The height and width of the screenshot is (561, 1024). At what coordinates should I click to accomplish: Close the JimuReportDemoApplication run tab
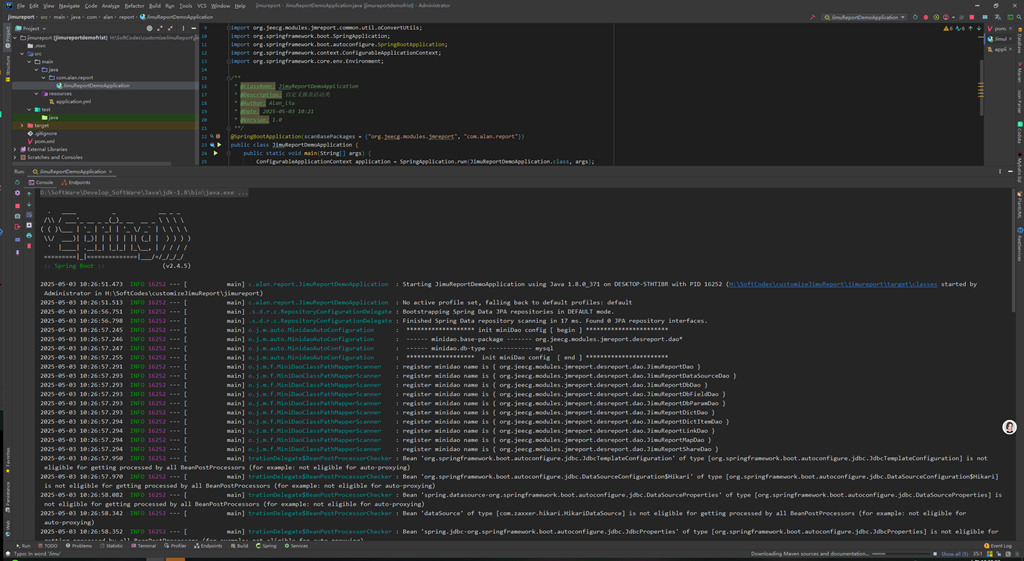[x=110, y=172]
